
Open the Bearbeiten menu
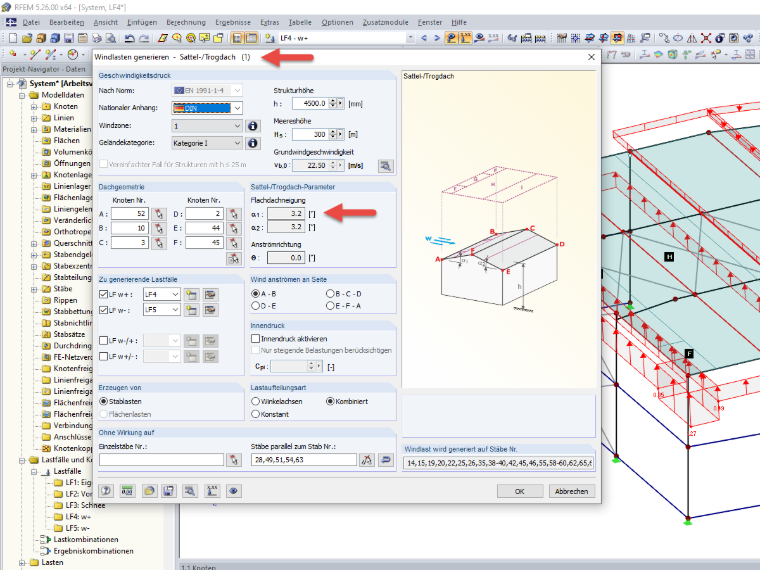coord(66,22)
